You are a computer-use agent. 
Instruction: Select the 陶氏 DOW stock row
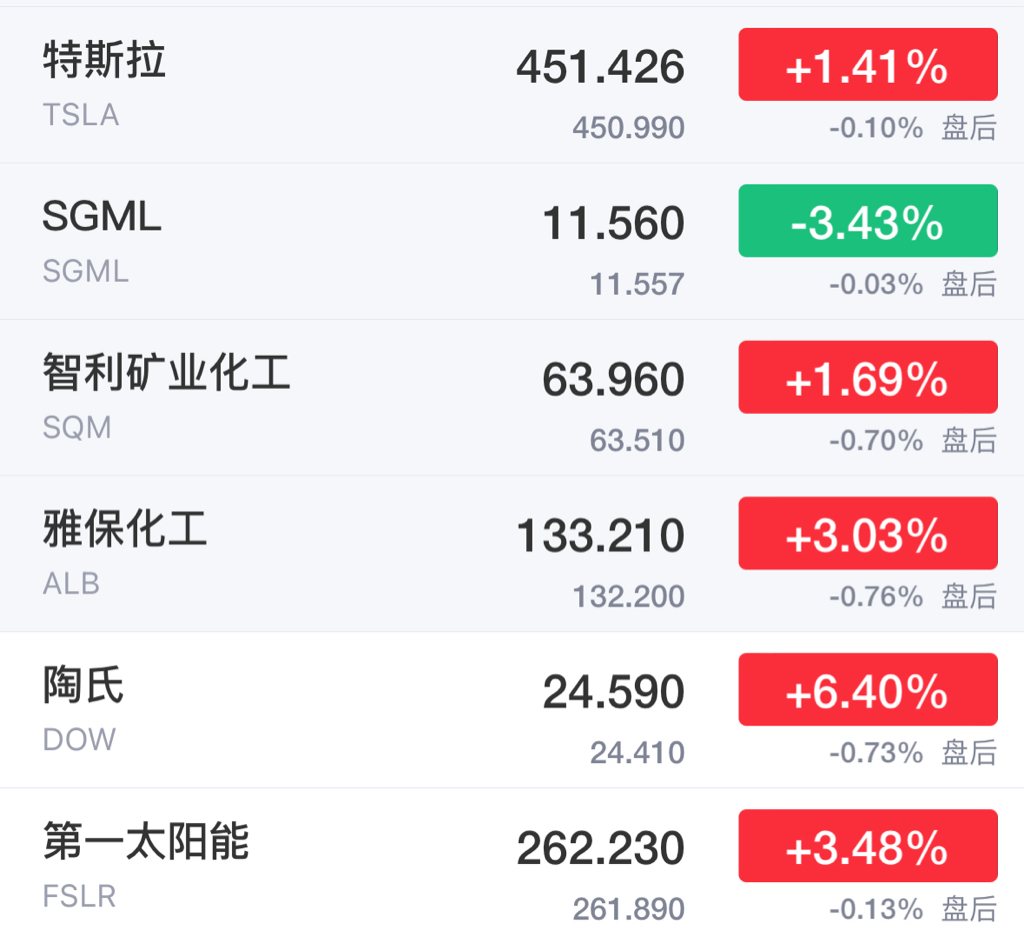512,710
